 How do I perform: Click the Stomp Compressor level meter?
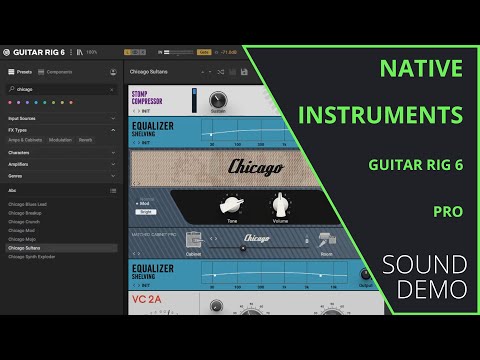coord(194,100)
